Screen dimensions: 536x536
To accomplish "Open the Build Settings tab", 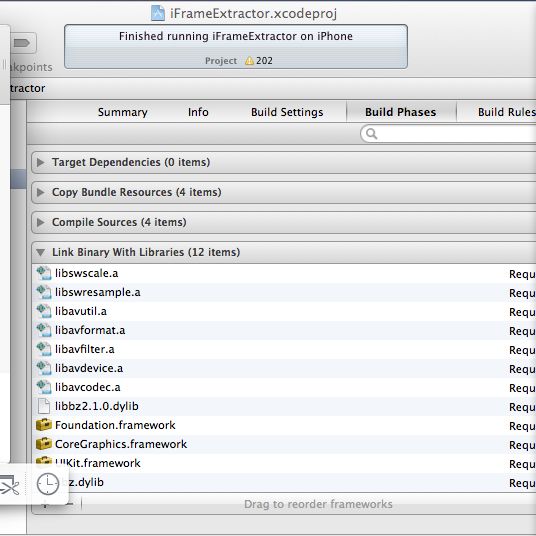I will [x=287, y=112].
